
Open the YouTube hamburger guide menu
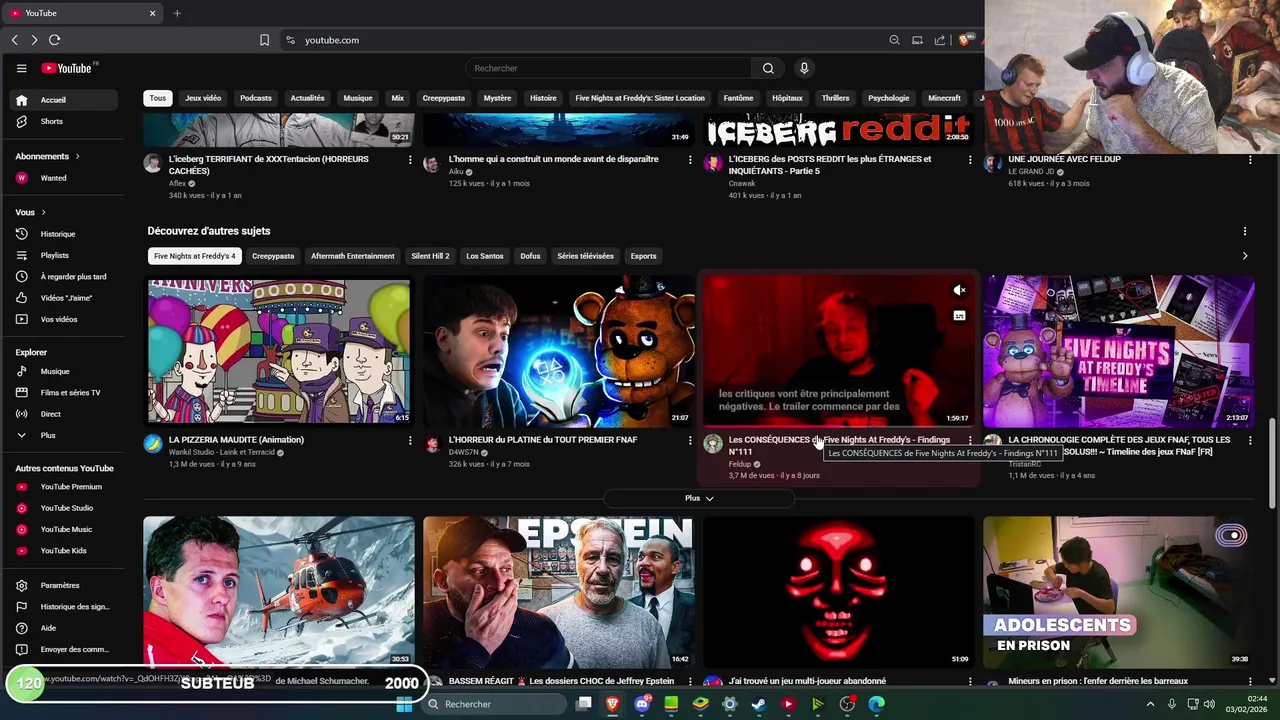[21, 68]
